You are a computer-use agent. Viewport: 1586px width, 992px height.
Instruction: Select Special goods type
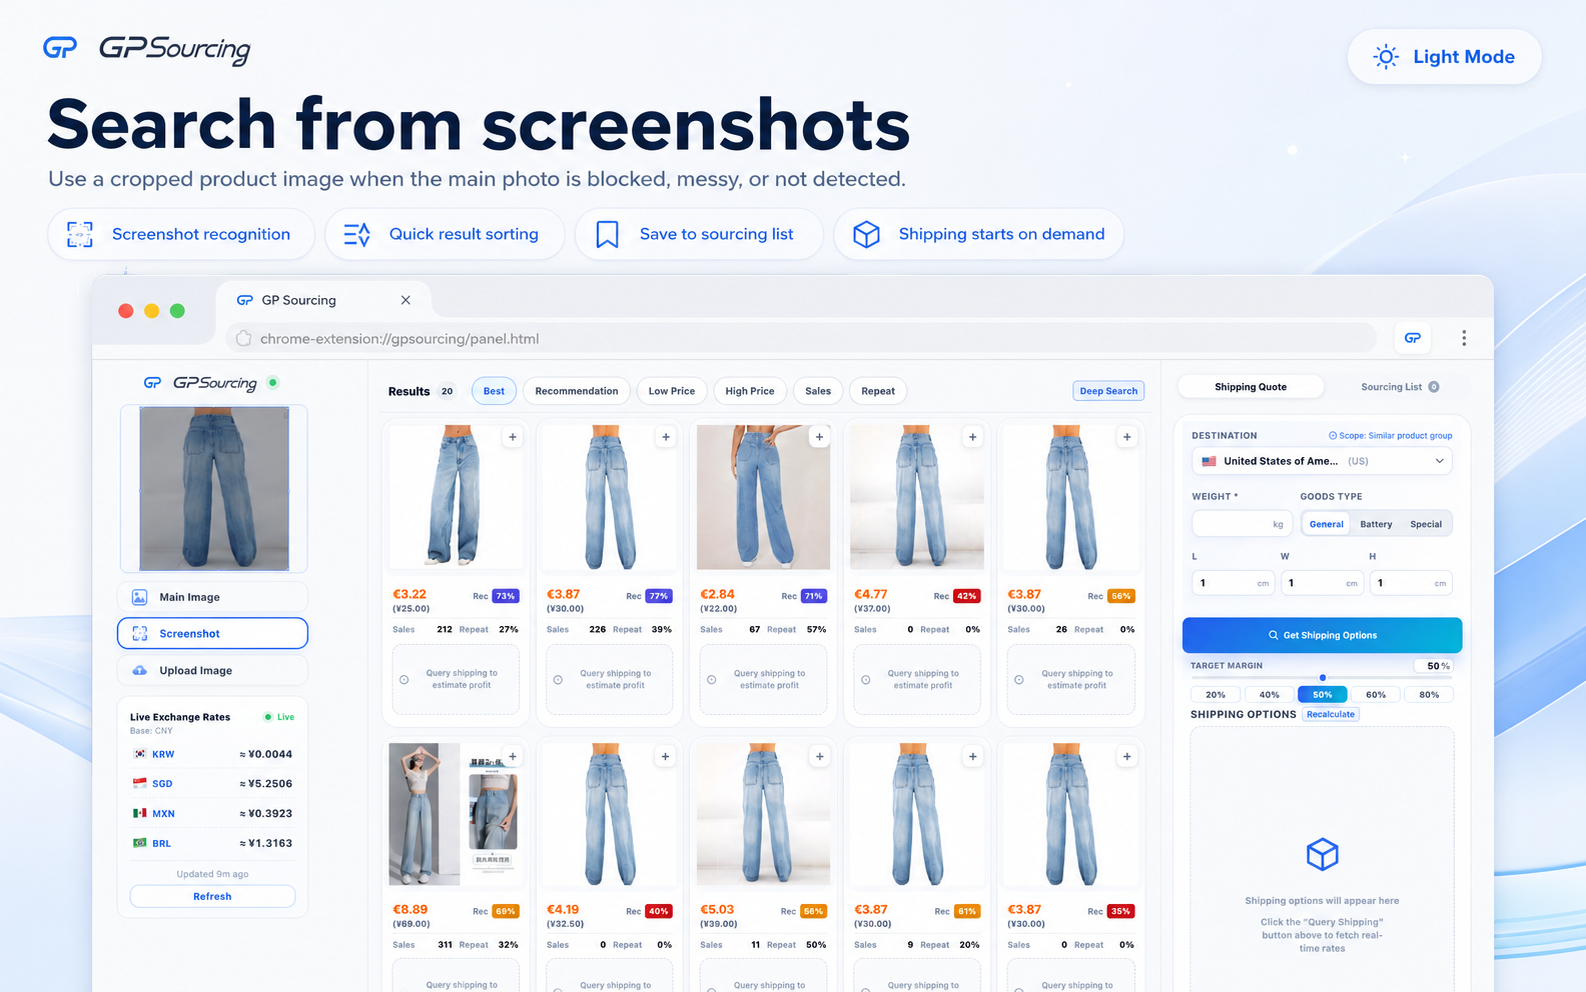point(1426,524)
